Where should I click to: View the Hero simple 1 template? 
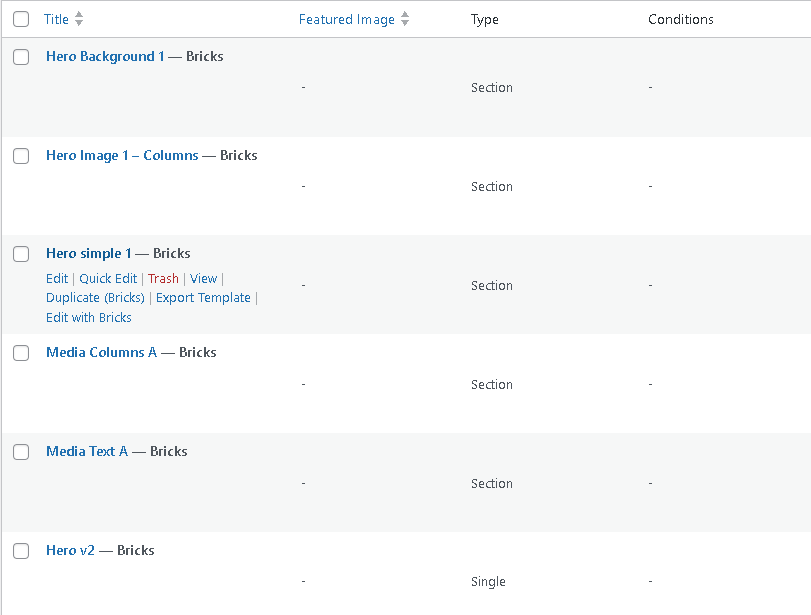203,278
